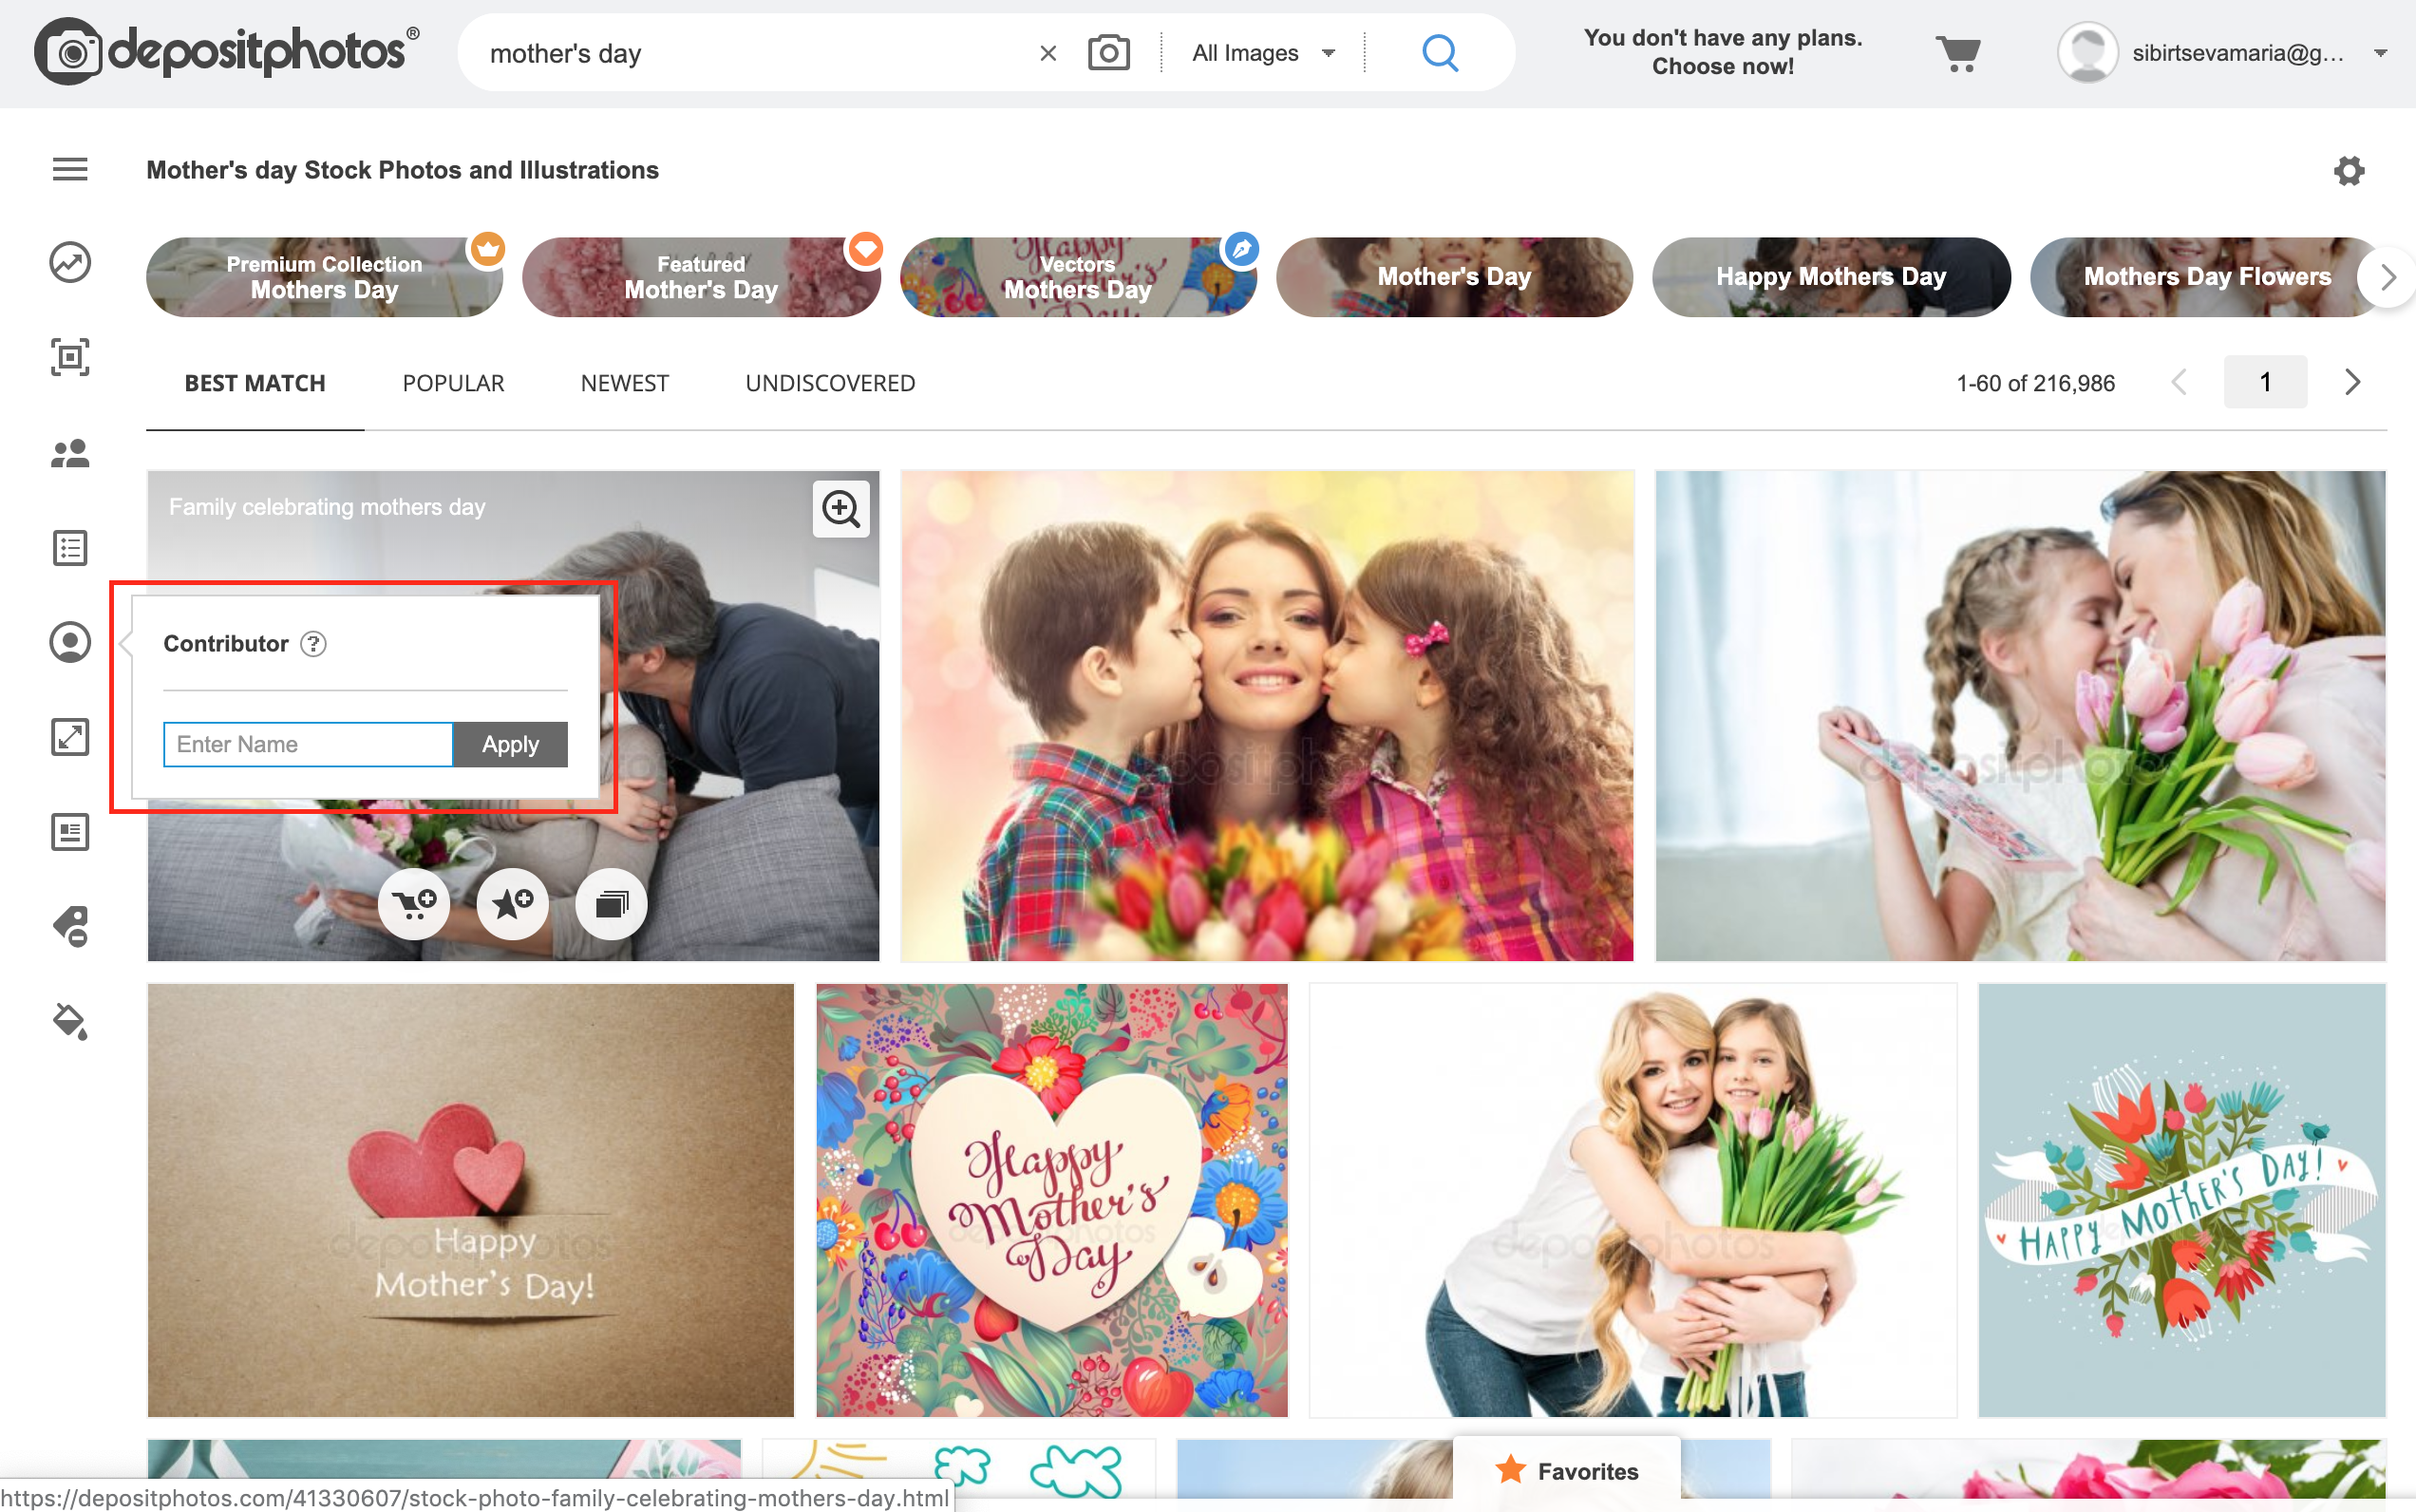Click Apply button in Contributor filter
Viewport: 2416px width, 1512px height.
[x=510, y=746]
